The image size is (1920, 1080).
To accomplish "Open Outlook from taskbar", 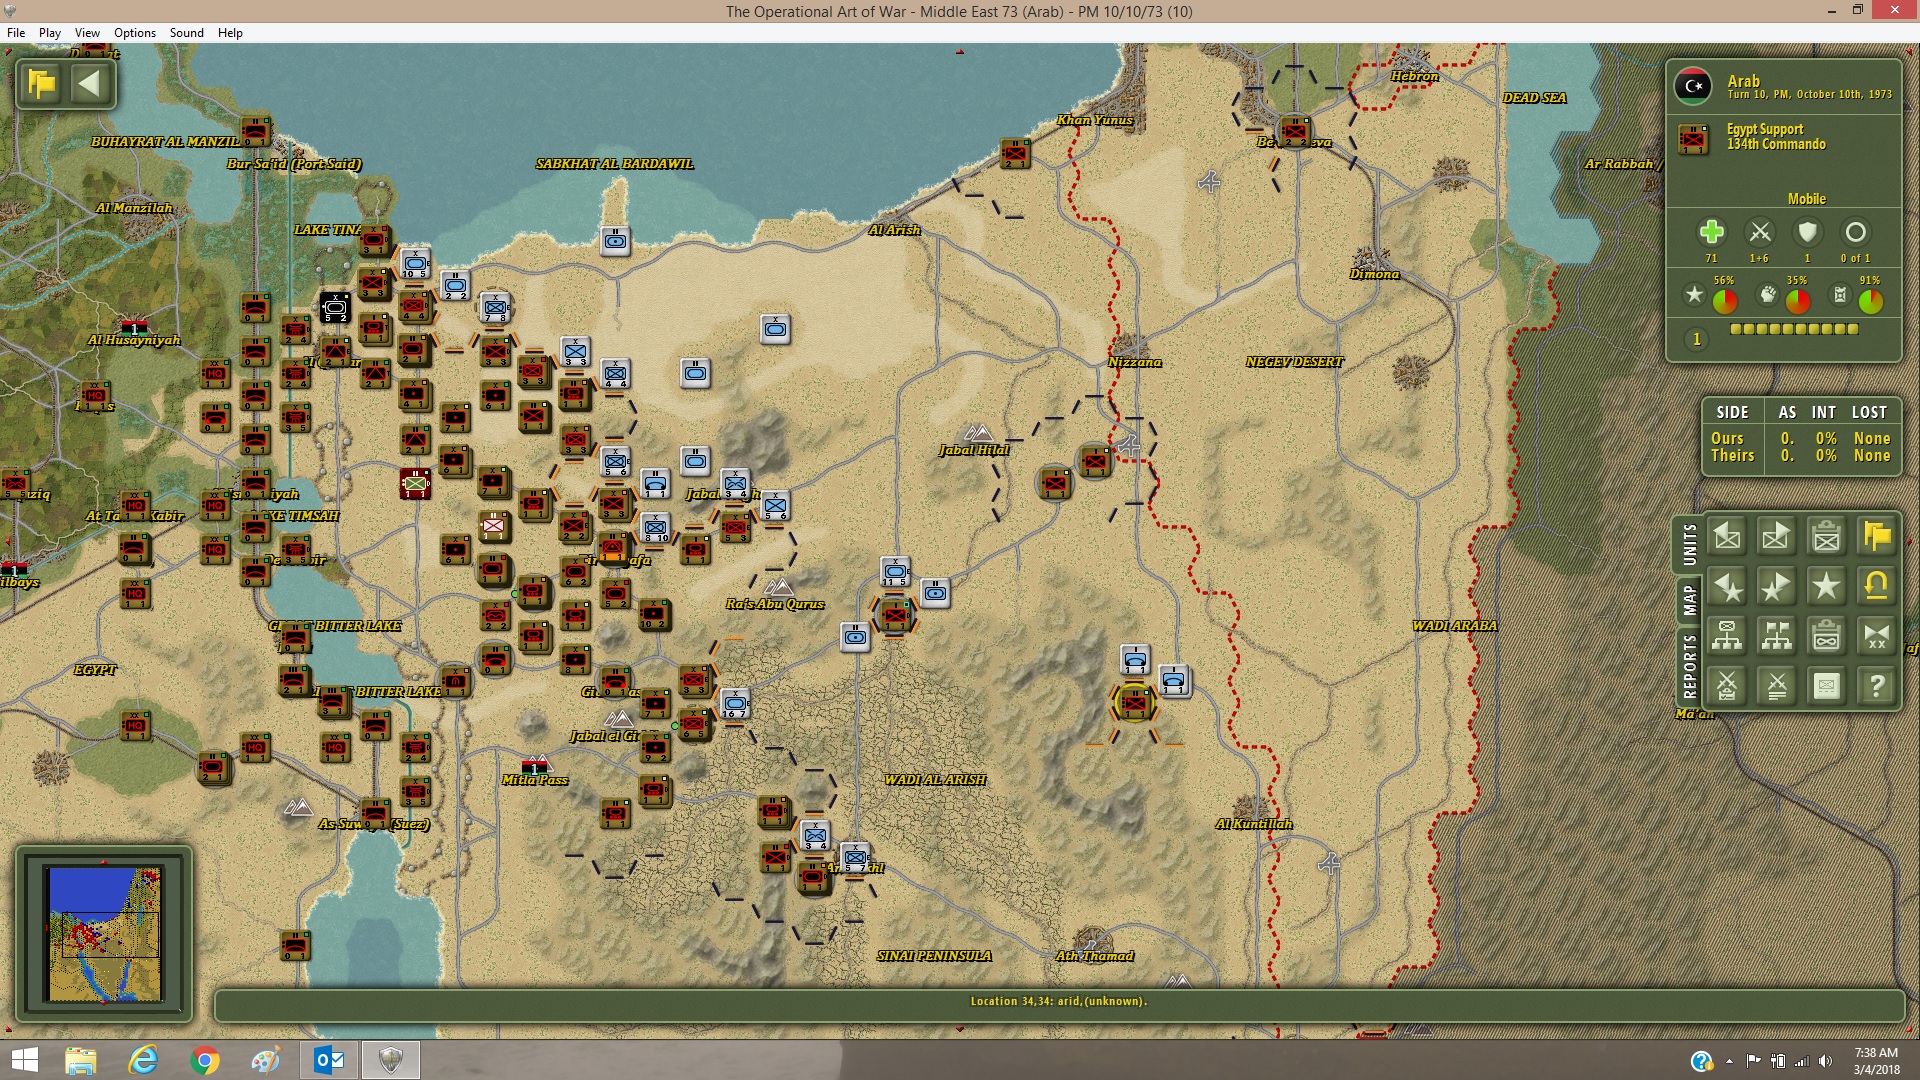I will click(328, 1060).
